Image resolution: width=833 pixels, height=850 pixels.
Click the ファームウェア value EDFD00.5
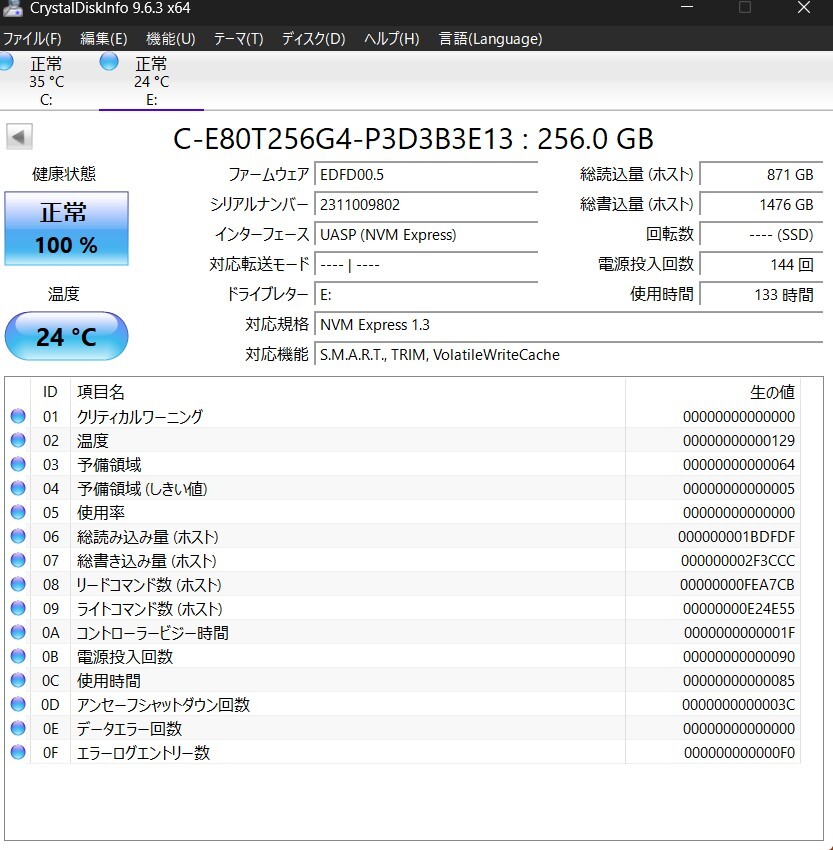tap(426, 175)
